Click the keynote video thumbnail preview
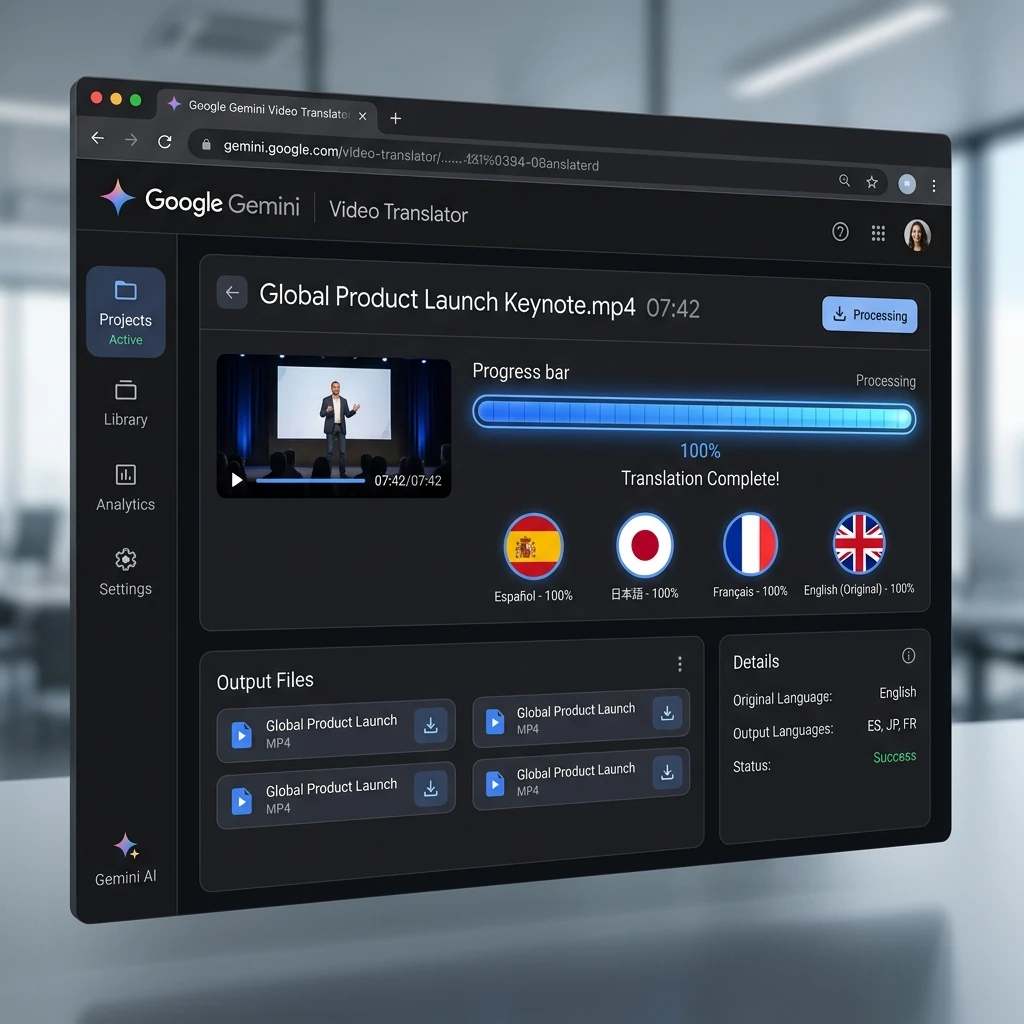This screenshot has width=1024, height=1024. click(334, 426)
